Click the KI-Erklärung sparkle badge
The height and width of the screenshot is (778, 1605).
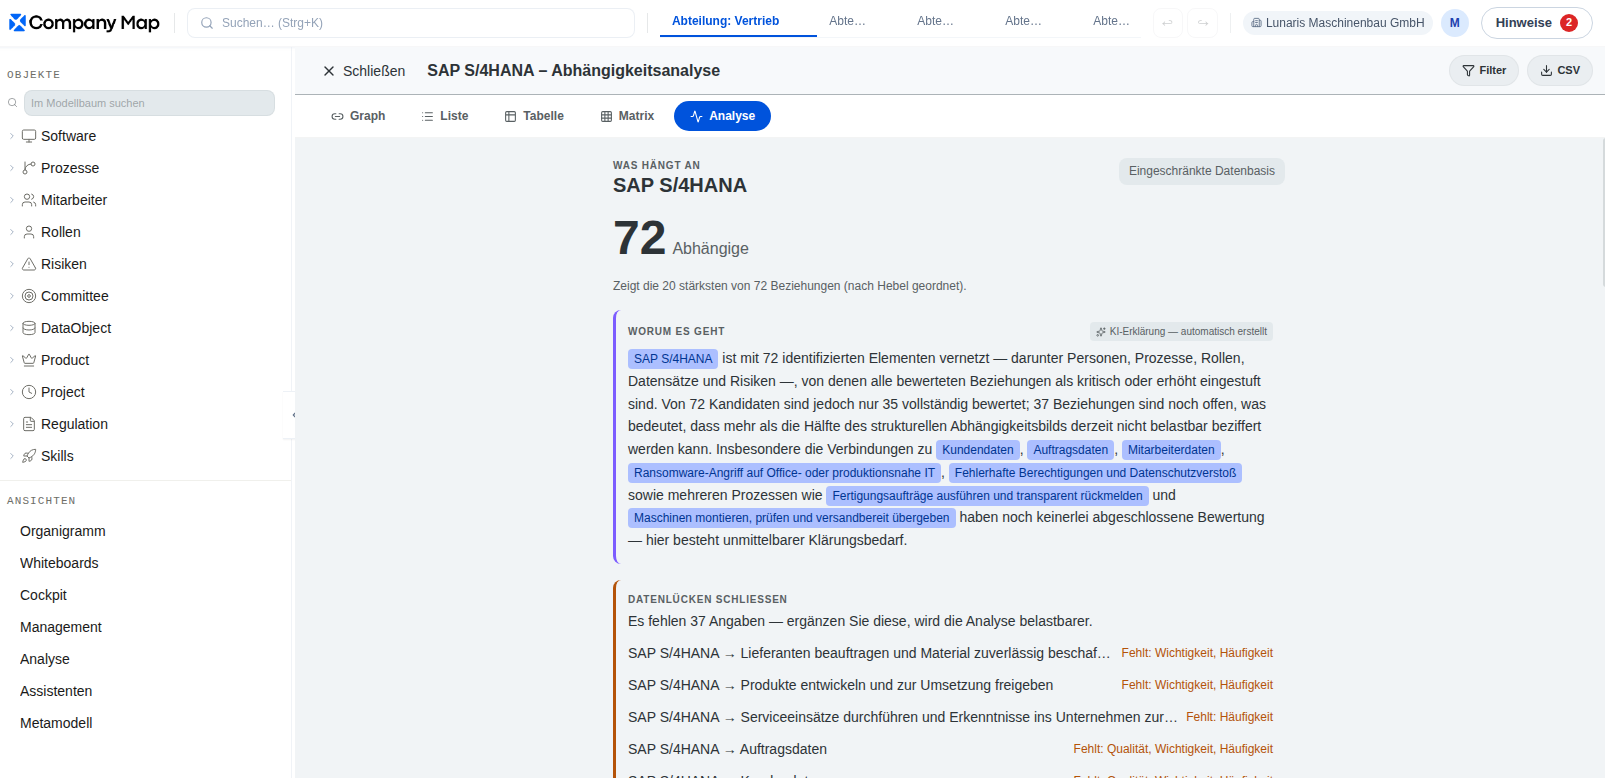click(x=1181, y=331)
